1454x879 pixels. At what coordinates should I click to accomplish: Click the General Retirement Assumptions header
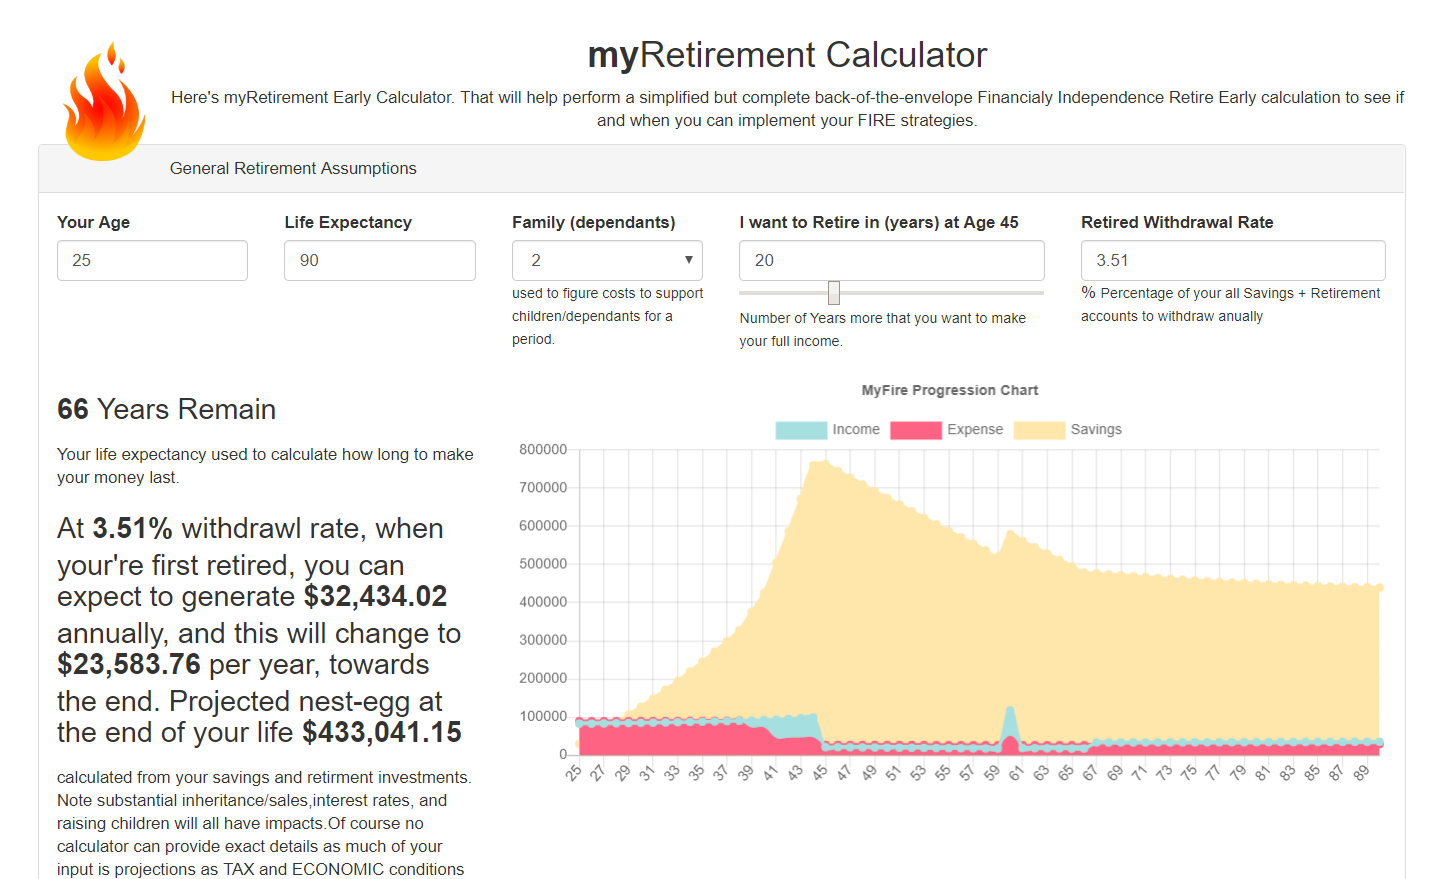[x=292, y=168]
